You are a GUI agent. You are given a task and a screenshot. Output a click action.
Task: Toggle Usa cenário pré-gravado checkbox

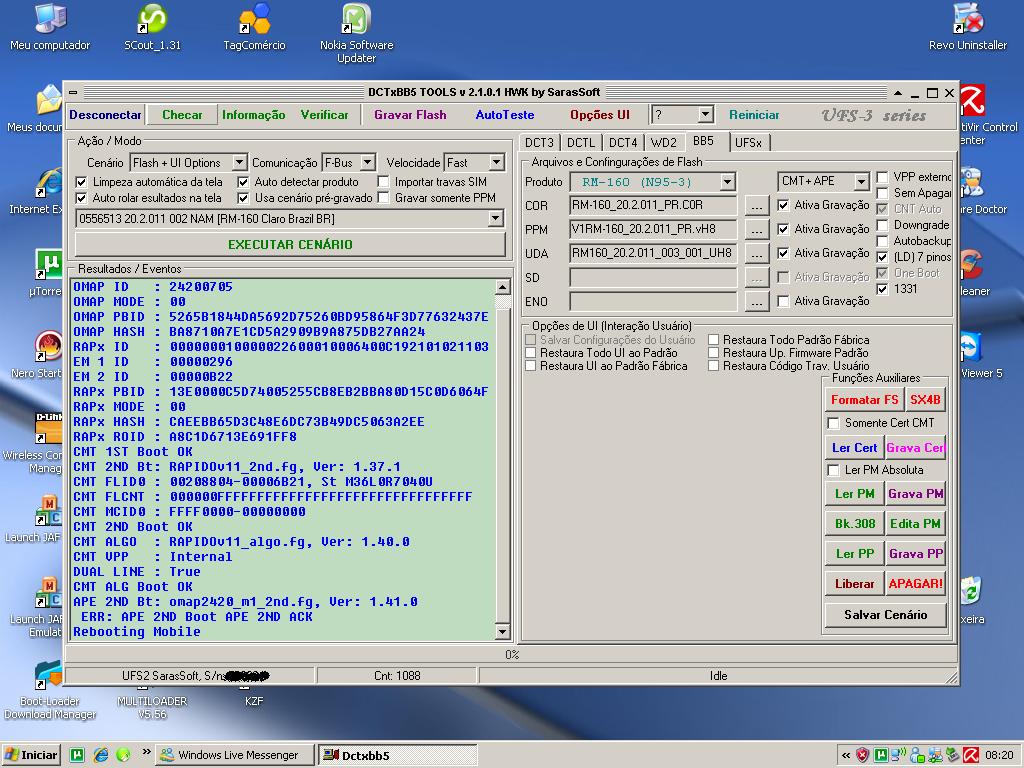point(243,198)
